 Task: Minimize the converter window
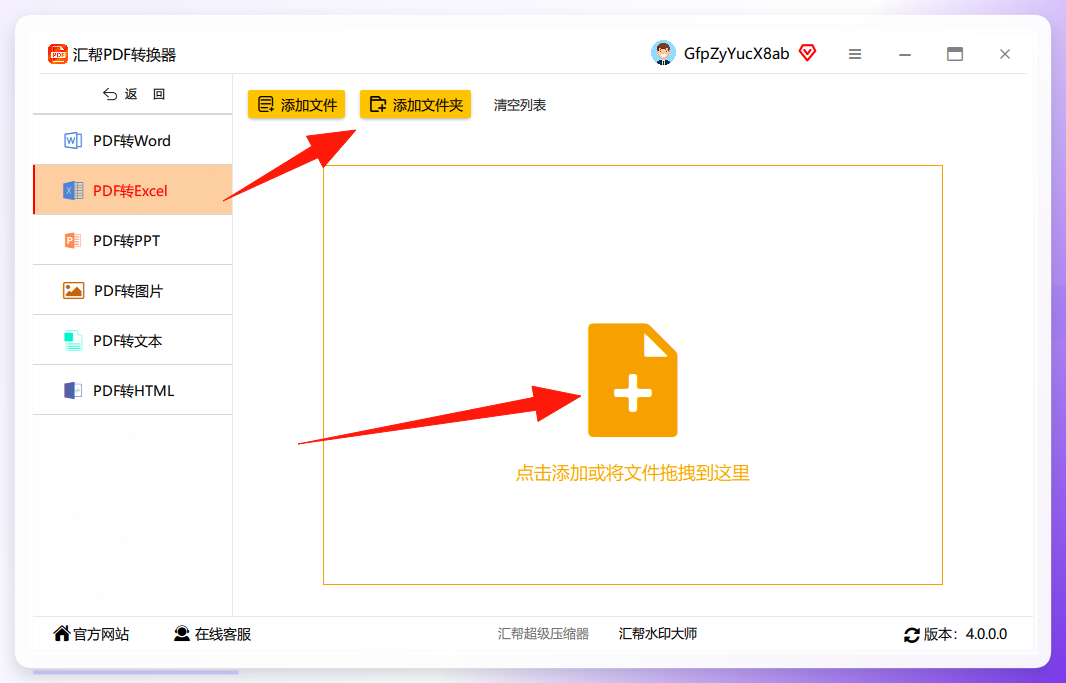pos(905,54)
